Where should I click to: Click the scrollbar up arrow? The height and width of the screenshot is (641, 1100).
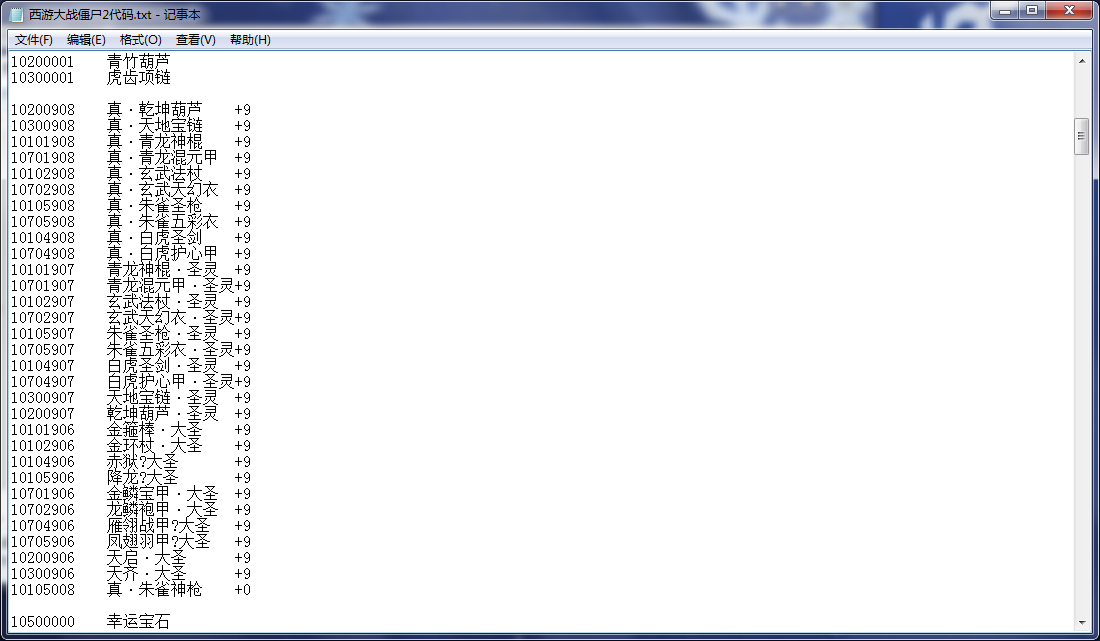click(x=1081, y=62)
